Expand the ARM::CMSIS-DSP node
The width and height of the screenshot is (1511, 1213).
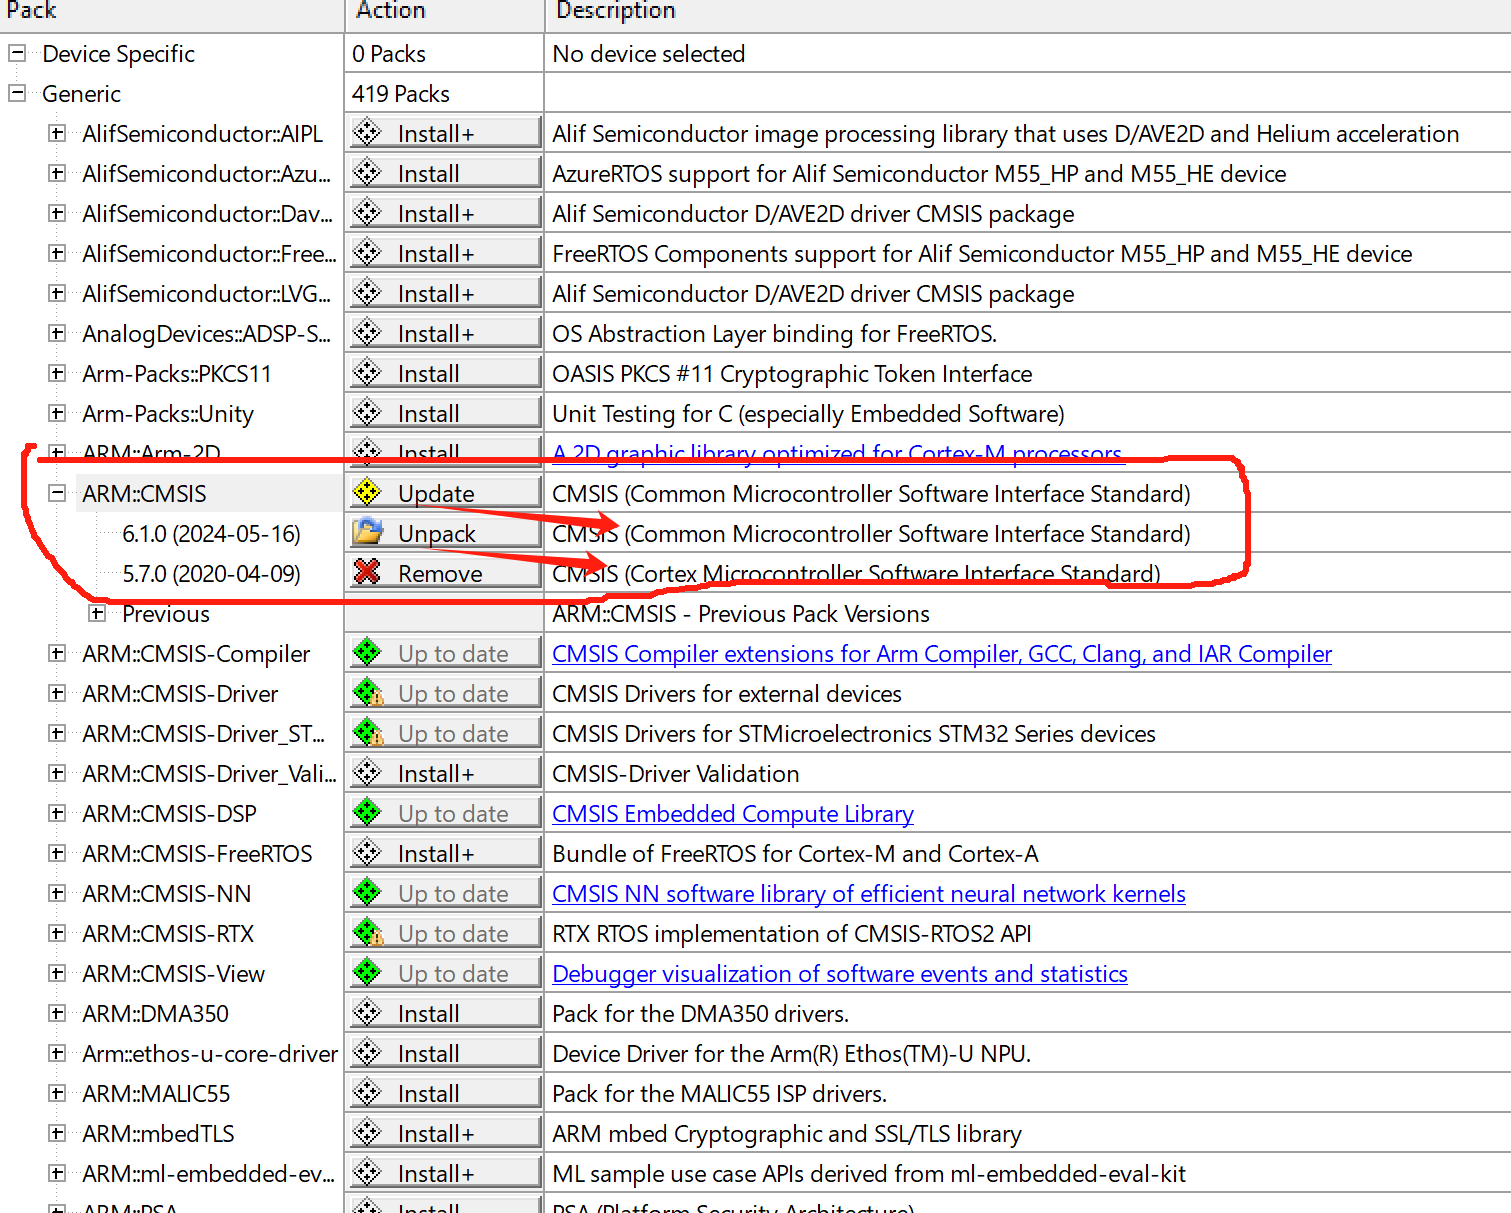tap(57, 813)
